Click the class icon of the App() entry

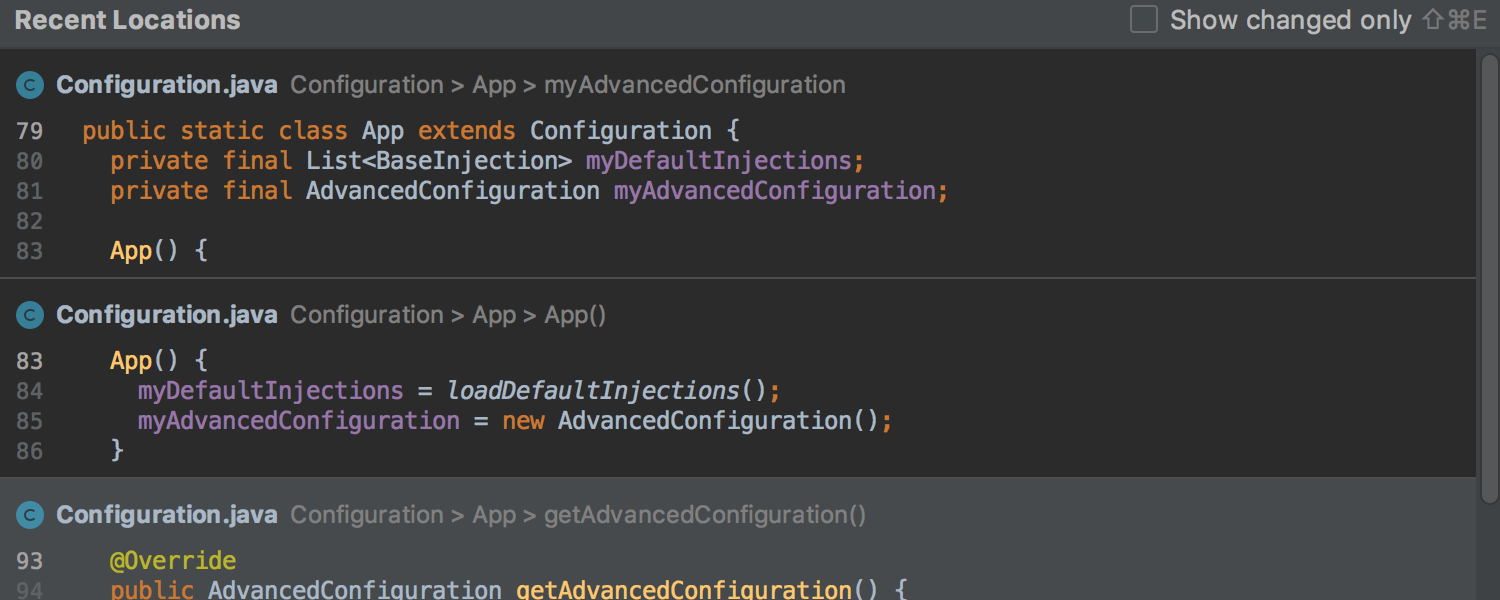coord(30,316)
